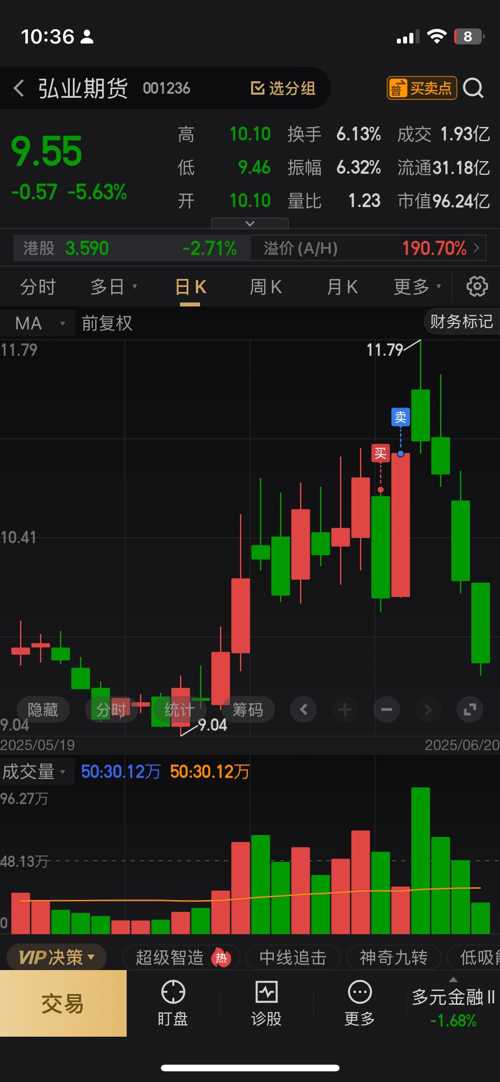Move chart left with arrow icon
Viewport: 500px width, 1082px height.
tap(303, 709)
